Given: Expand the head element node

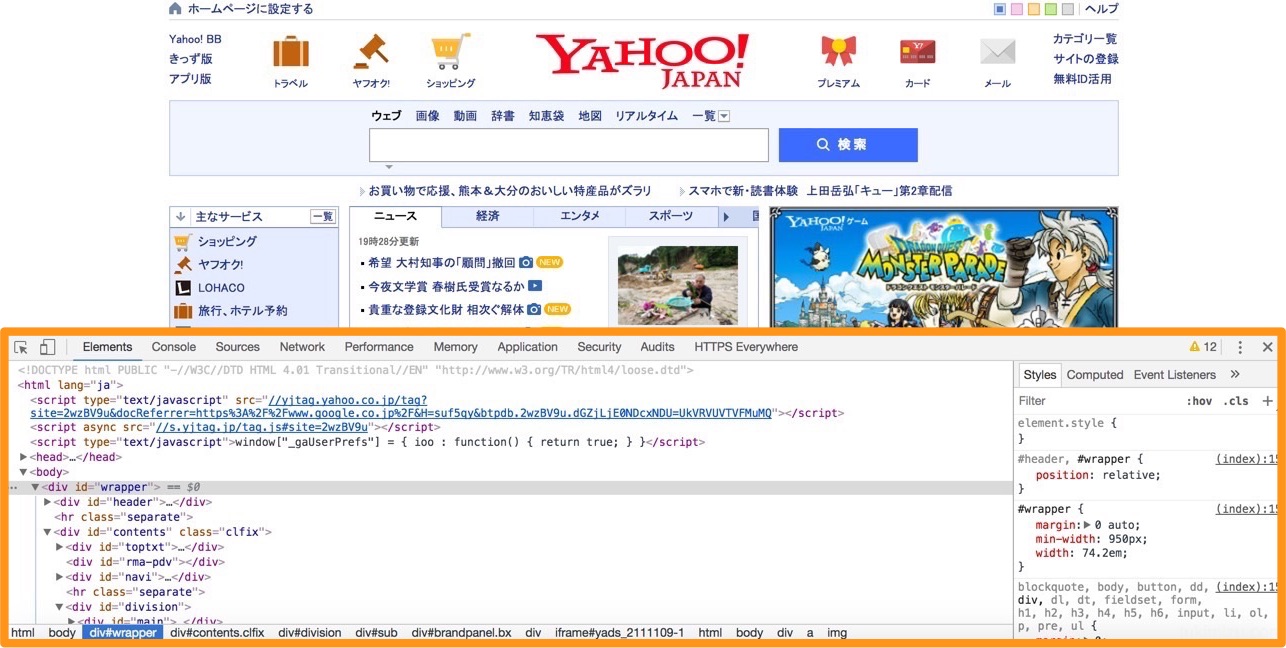Looking at the screenshot, I should pyautogui.click(x=24, y=457).
